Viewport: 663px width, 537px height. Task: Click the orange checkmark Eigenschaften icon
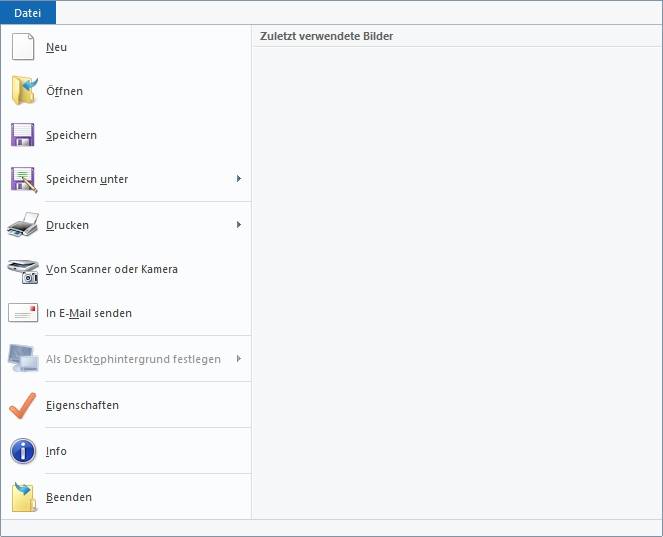[22, 405]
